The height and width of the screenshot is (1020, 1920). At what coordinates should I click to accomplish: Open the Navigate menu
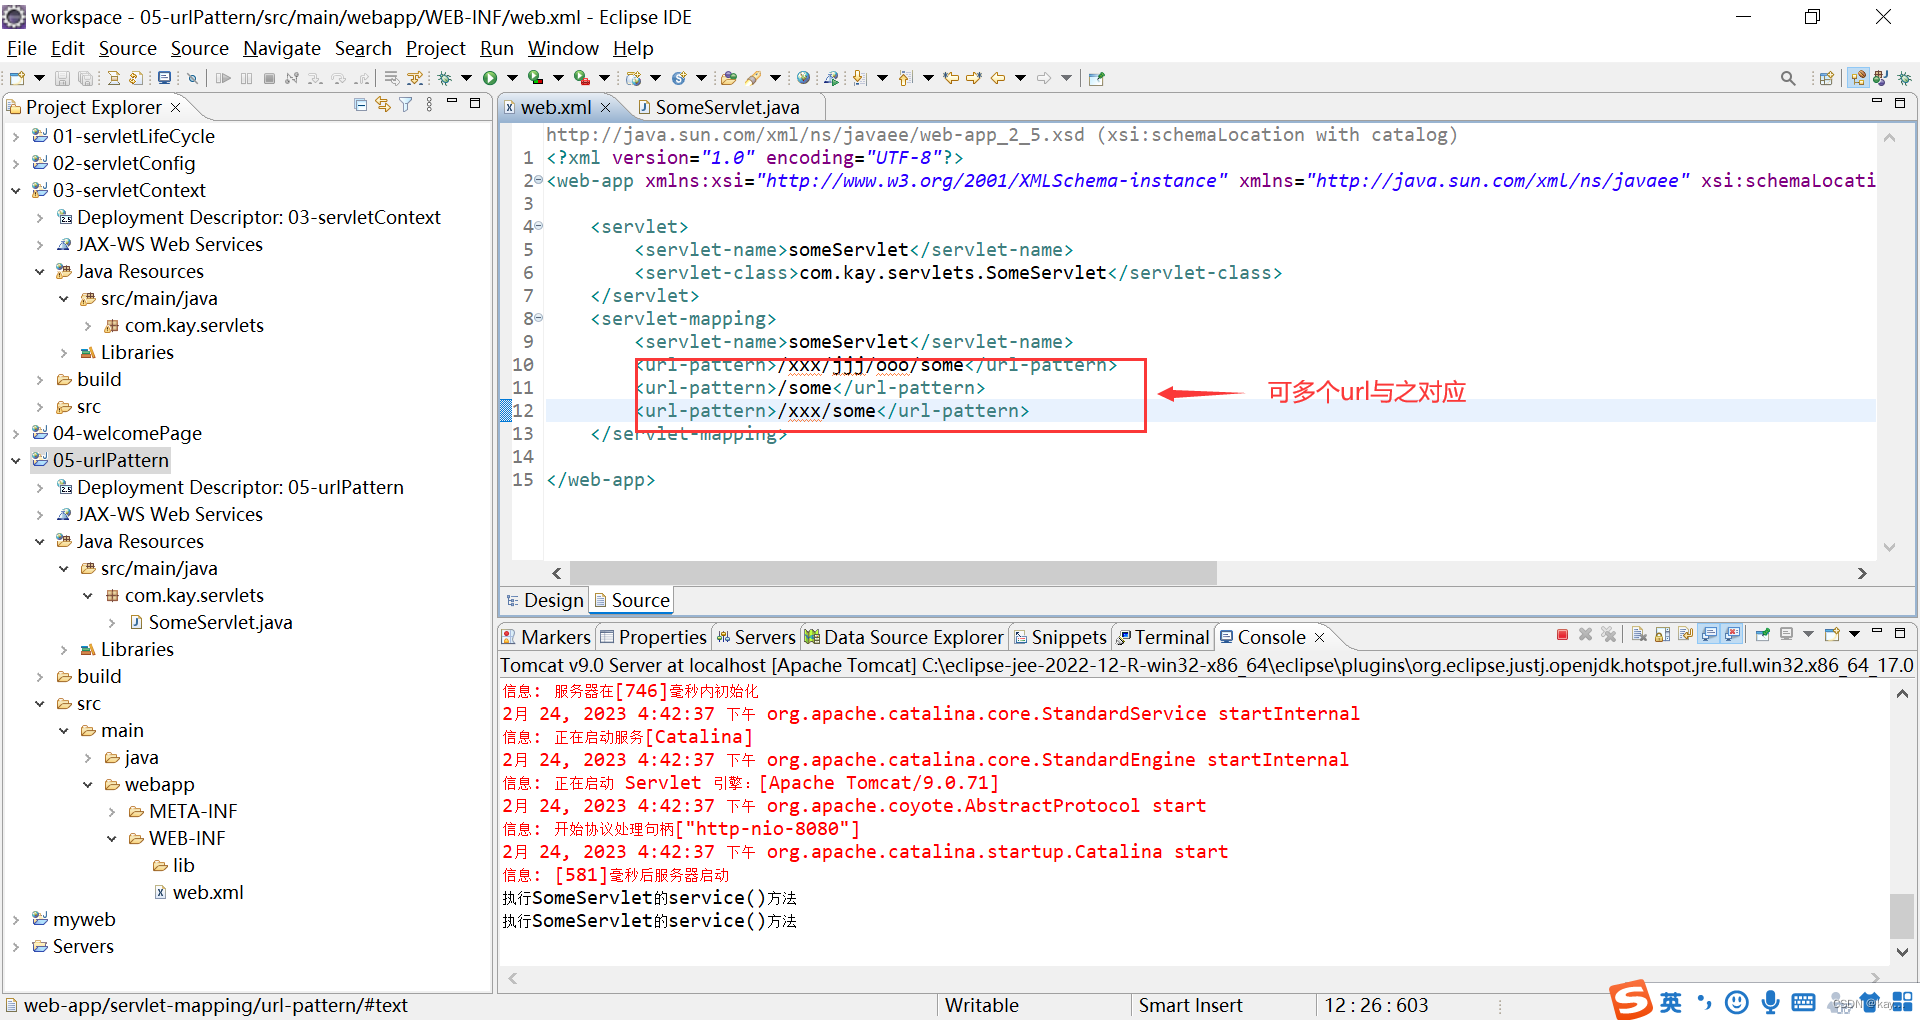click(x=282, y=48)
